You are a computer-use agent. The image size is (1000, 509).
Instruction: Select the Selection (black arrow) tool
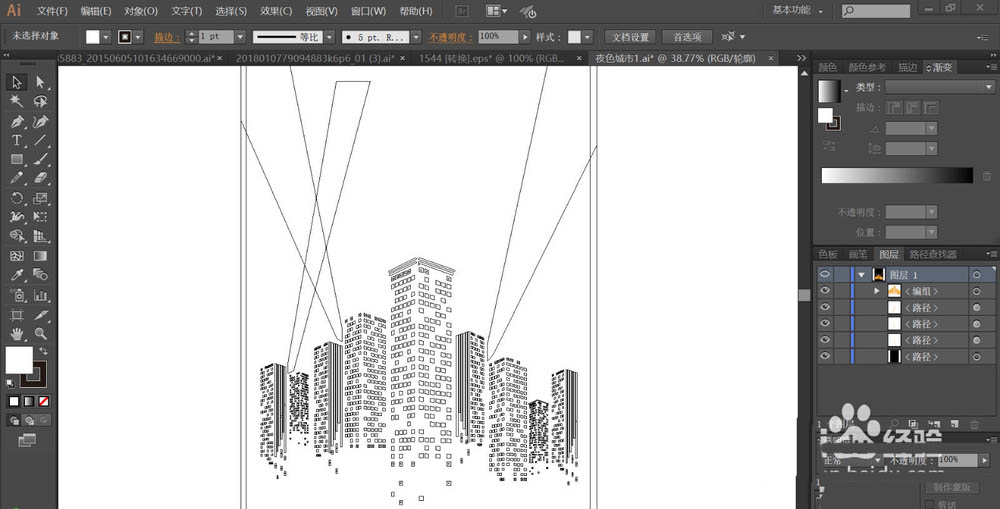click(x=17, y=82)
